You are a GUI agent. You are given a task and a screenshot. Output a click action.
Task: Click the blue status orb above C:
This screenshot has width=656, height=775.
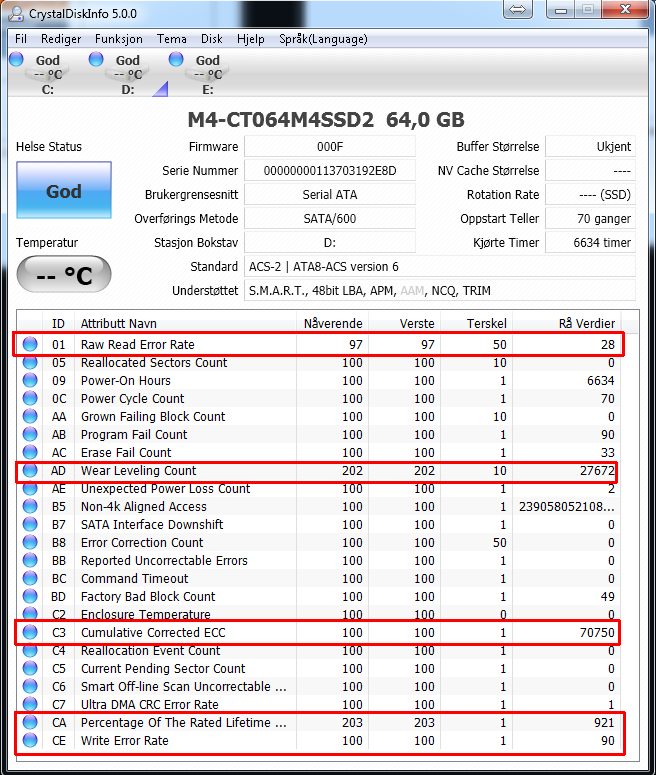coord(16,59)
